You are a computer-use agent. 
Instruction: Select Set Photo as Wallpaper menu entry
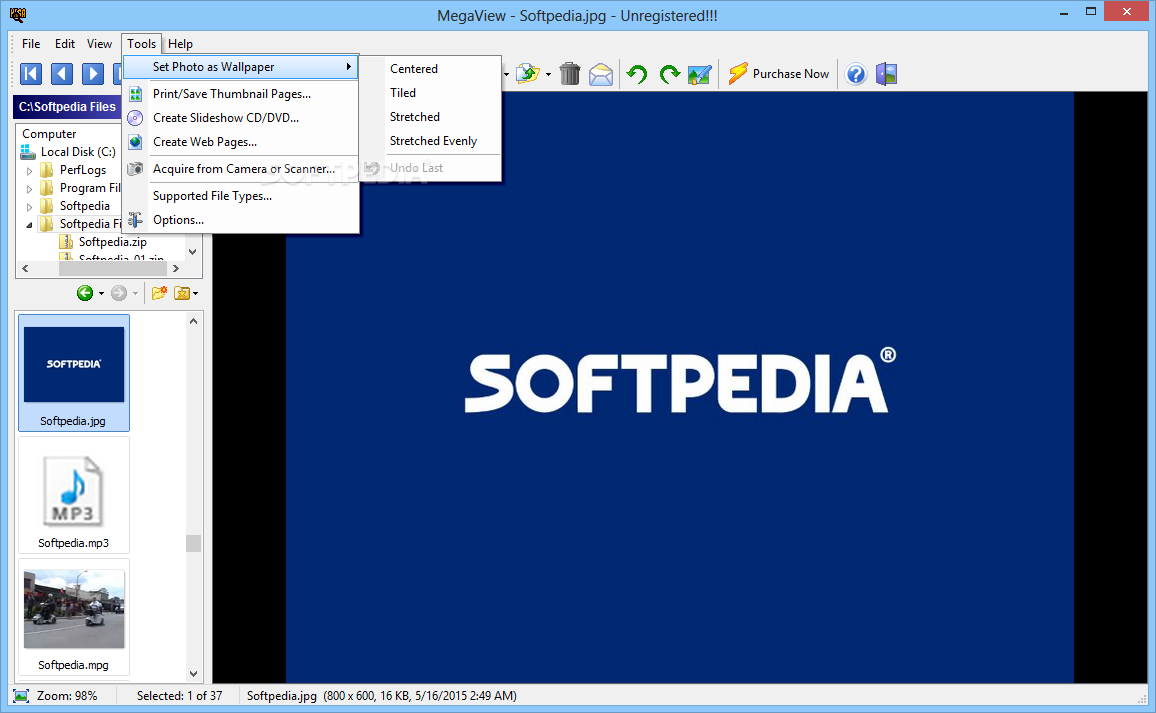click(241, 67)
